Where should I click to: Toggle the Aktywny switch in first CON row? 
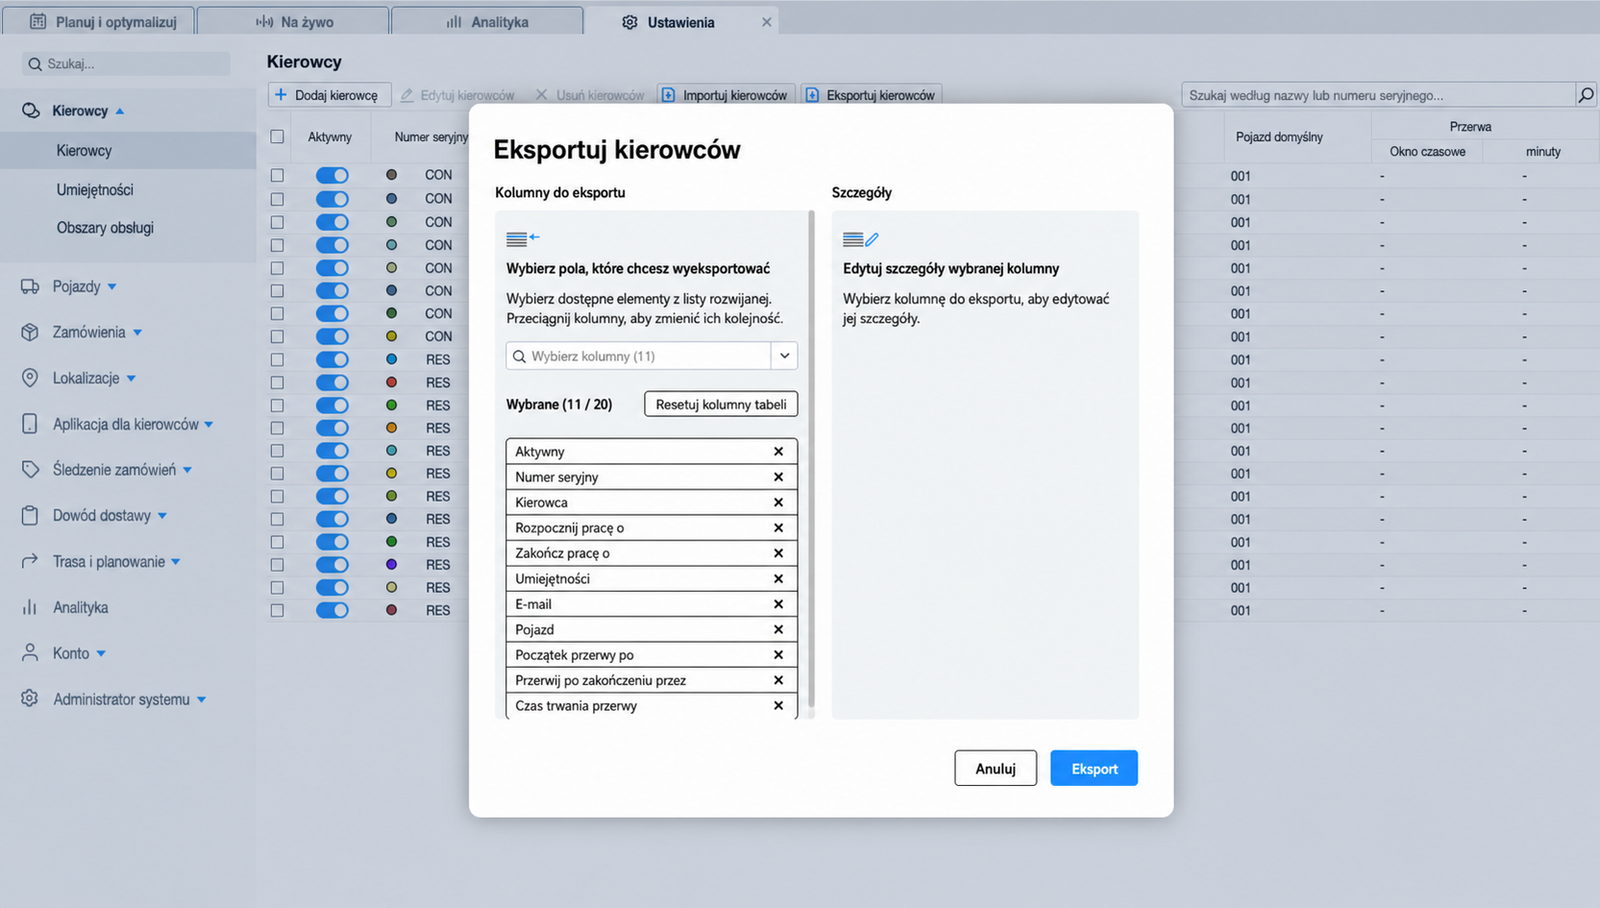332,175
